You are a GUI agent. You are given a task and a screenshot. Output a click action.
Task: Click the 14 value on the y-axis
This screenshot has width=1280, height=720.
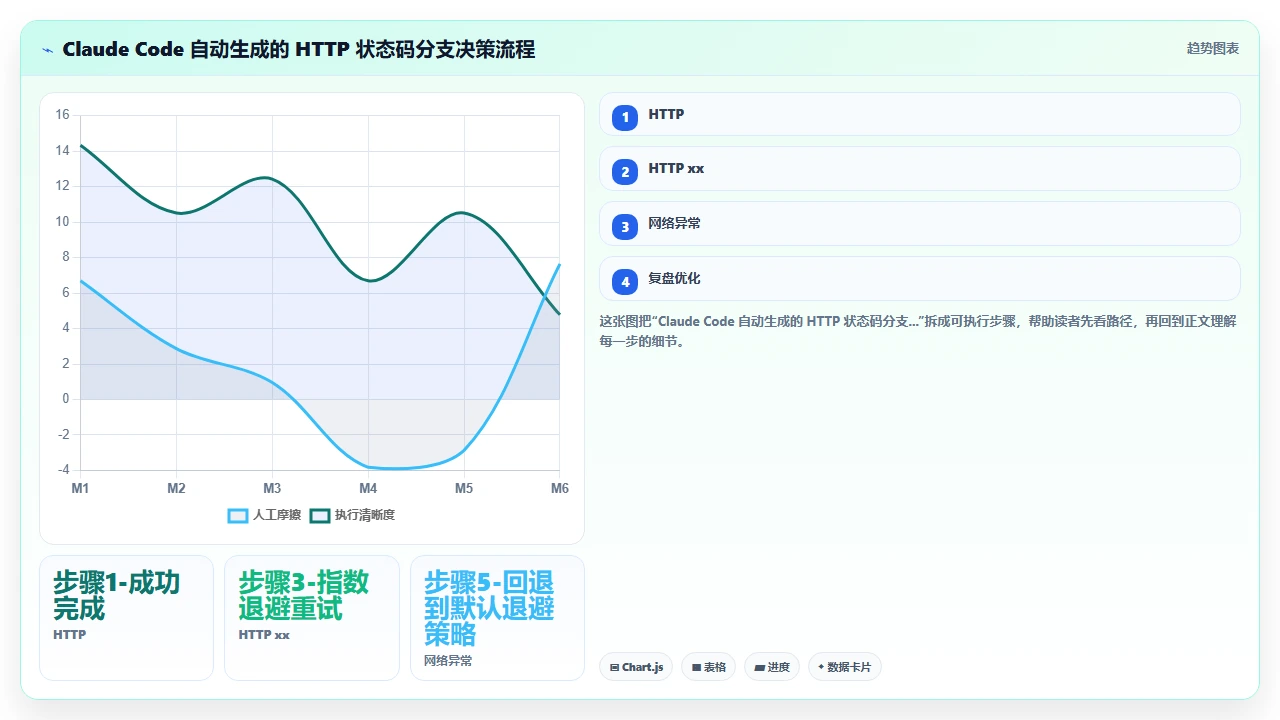tap(62, 151)
